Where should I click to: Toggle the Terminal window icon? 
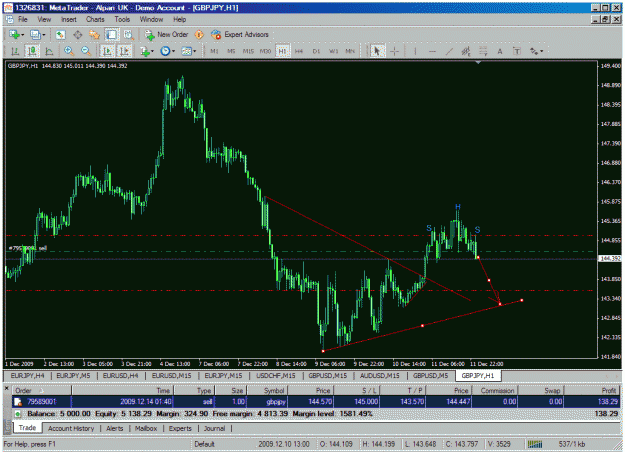pos(112,35)
